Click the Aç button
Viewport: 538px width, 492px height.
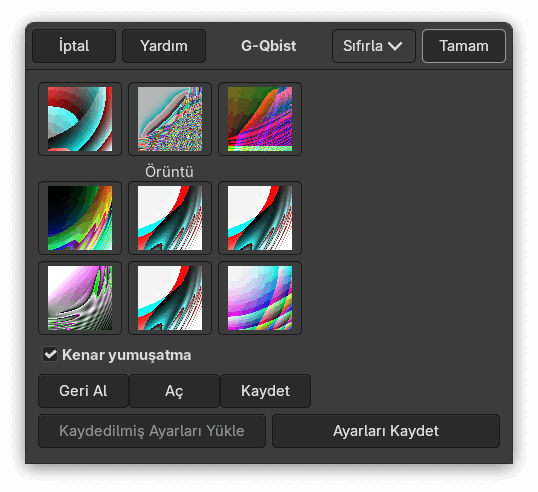click(174, 391)
